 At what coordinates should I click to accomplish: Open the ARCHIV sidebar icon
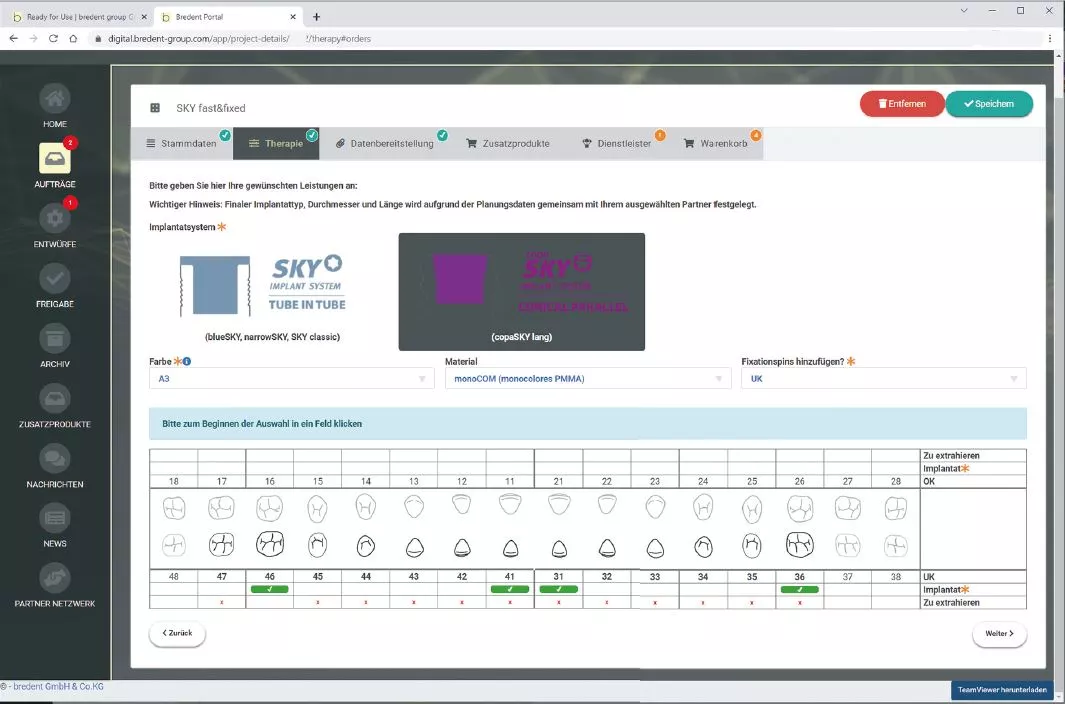click(55, 339)
